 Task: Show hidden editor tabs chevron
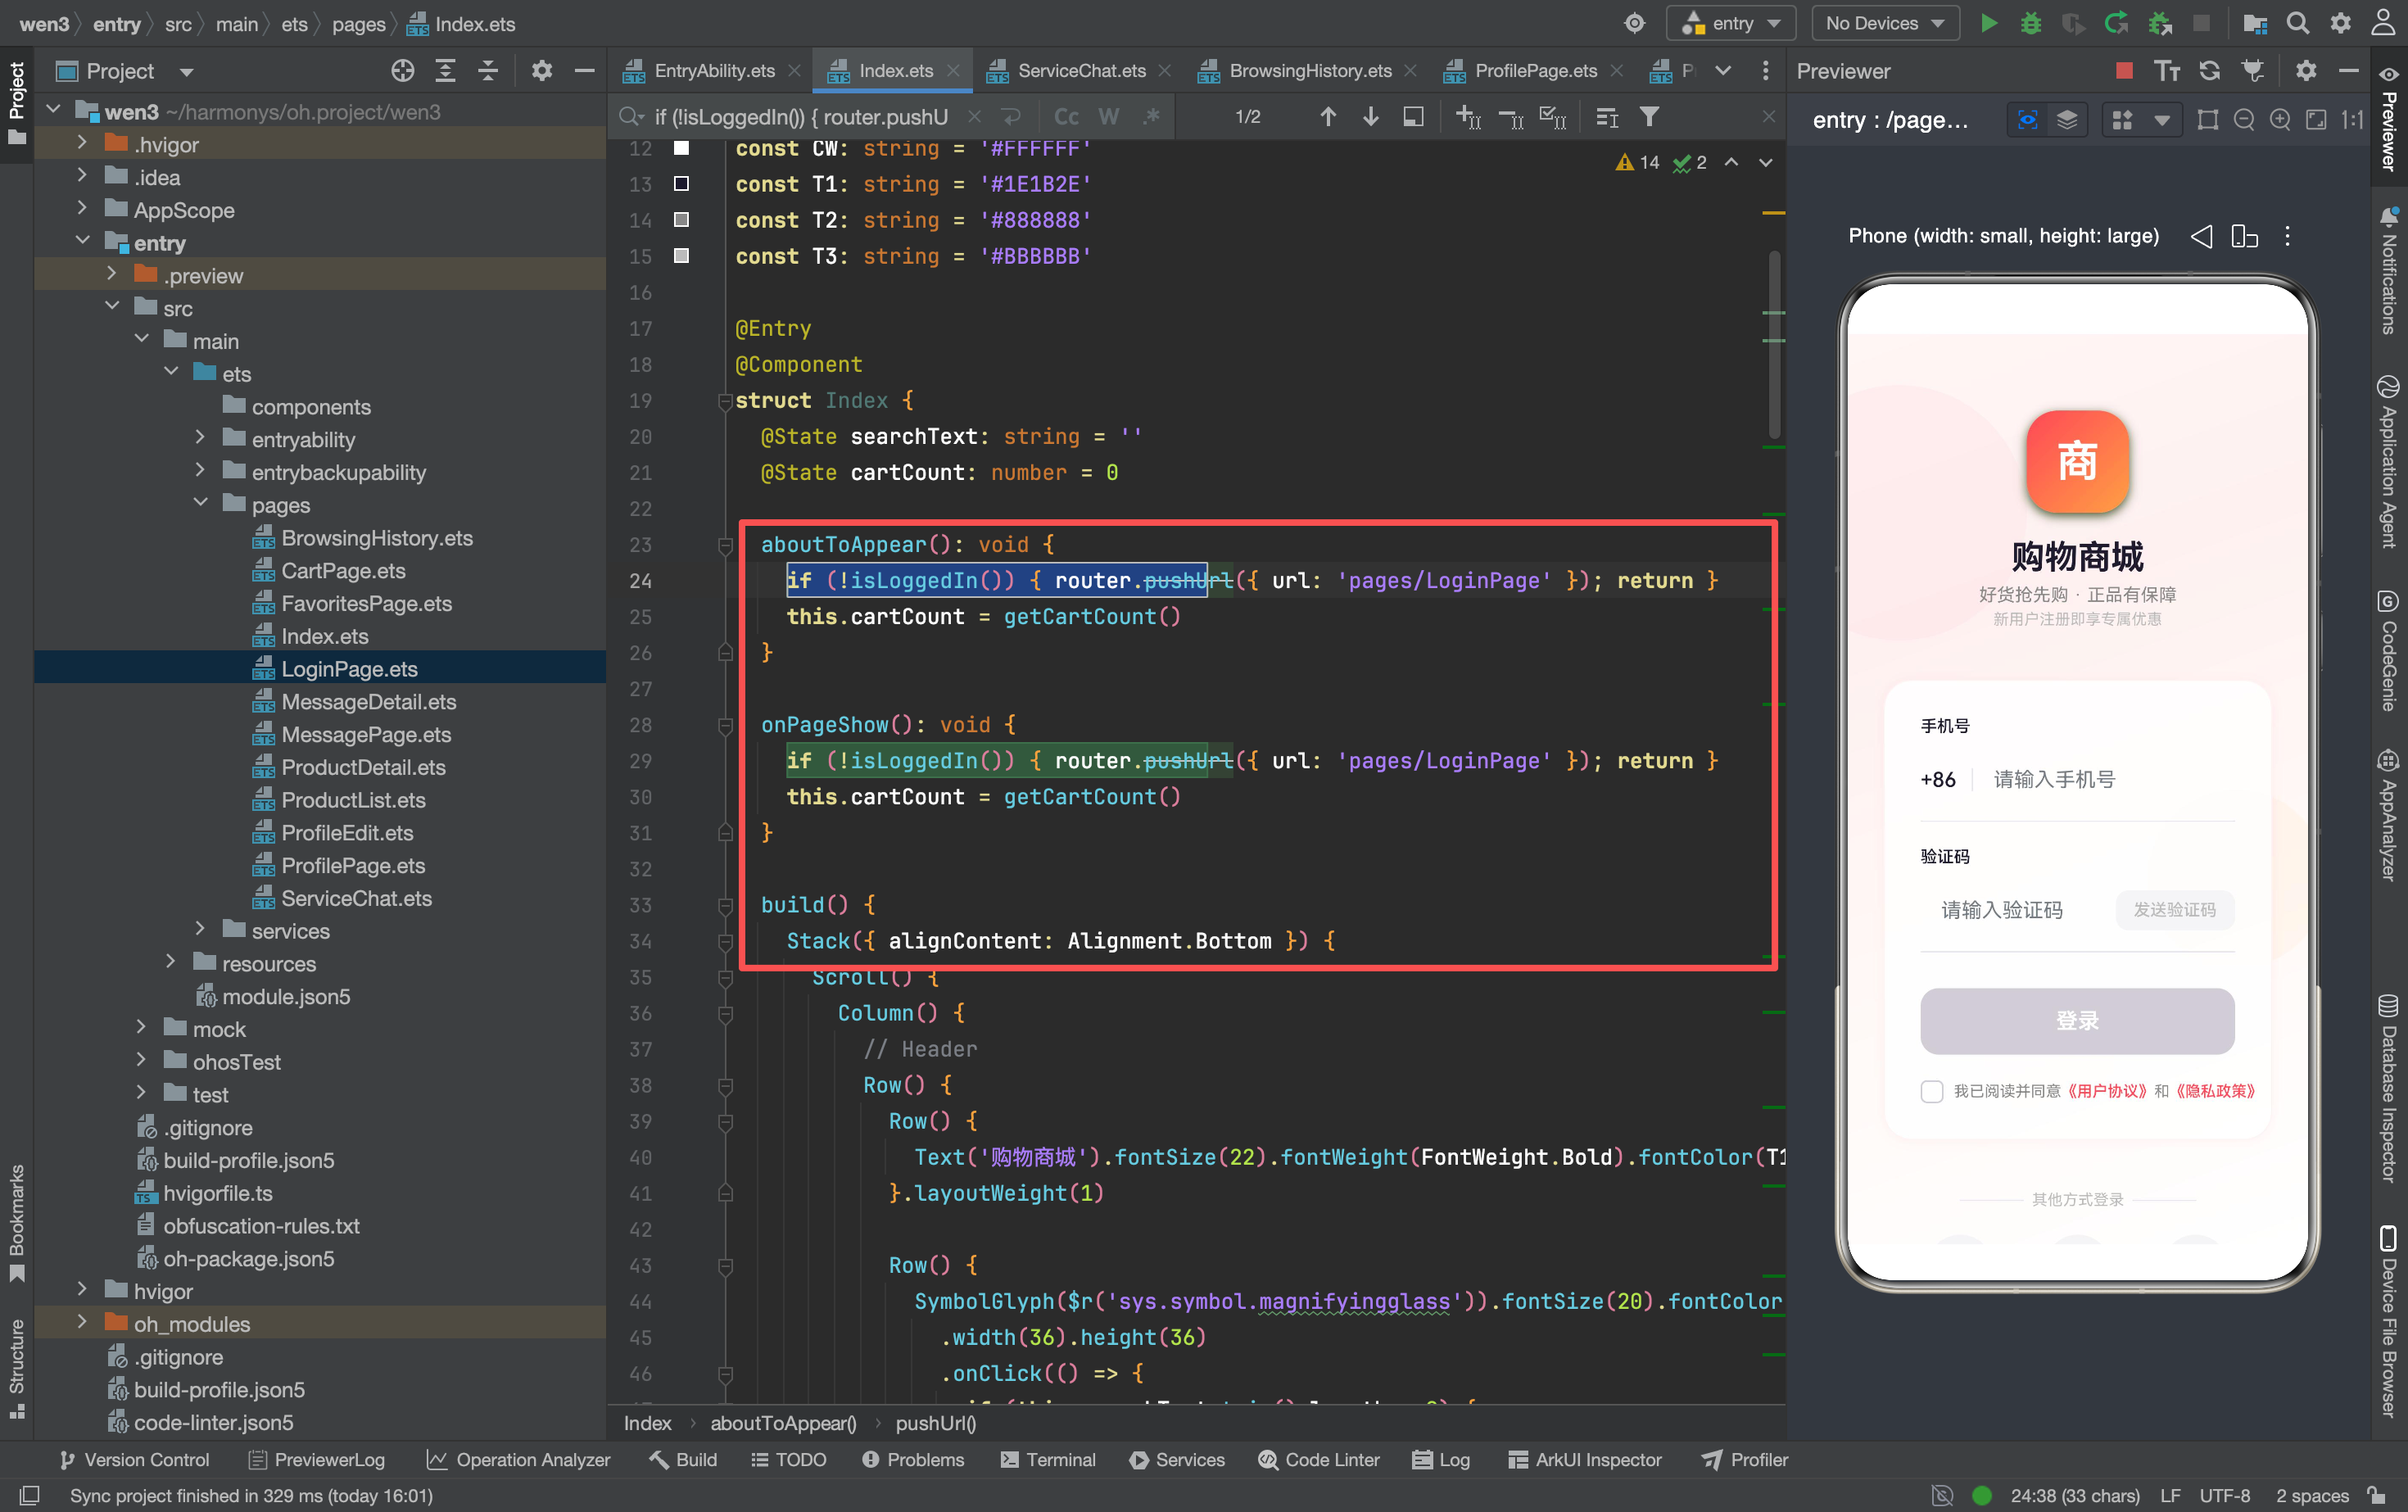point(1722,70)
